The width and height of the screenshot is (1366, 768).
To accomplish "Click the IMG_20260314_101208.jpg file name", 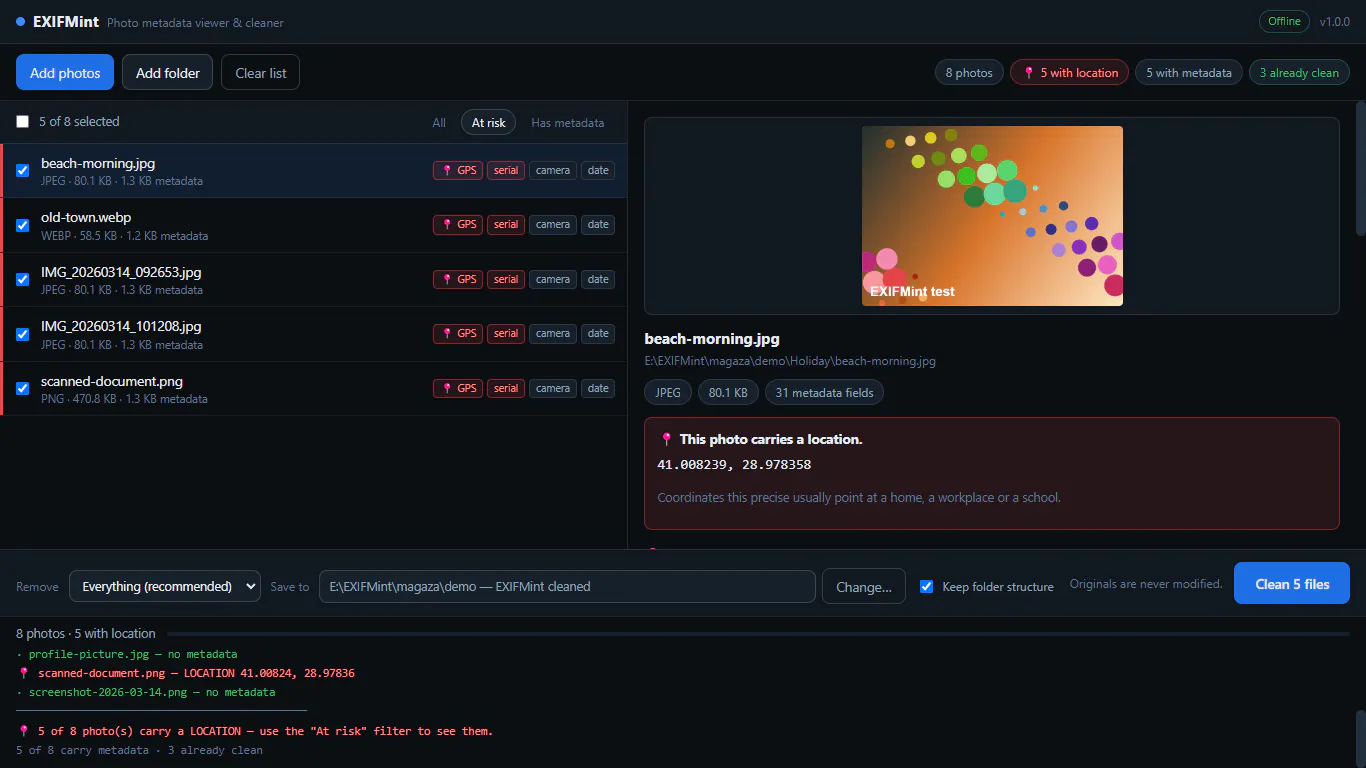I will (x=121, y=326).
